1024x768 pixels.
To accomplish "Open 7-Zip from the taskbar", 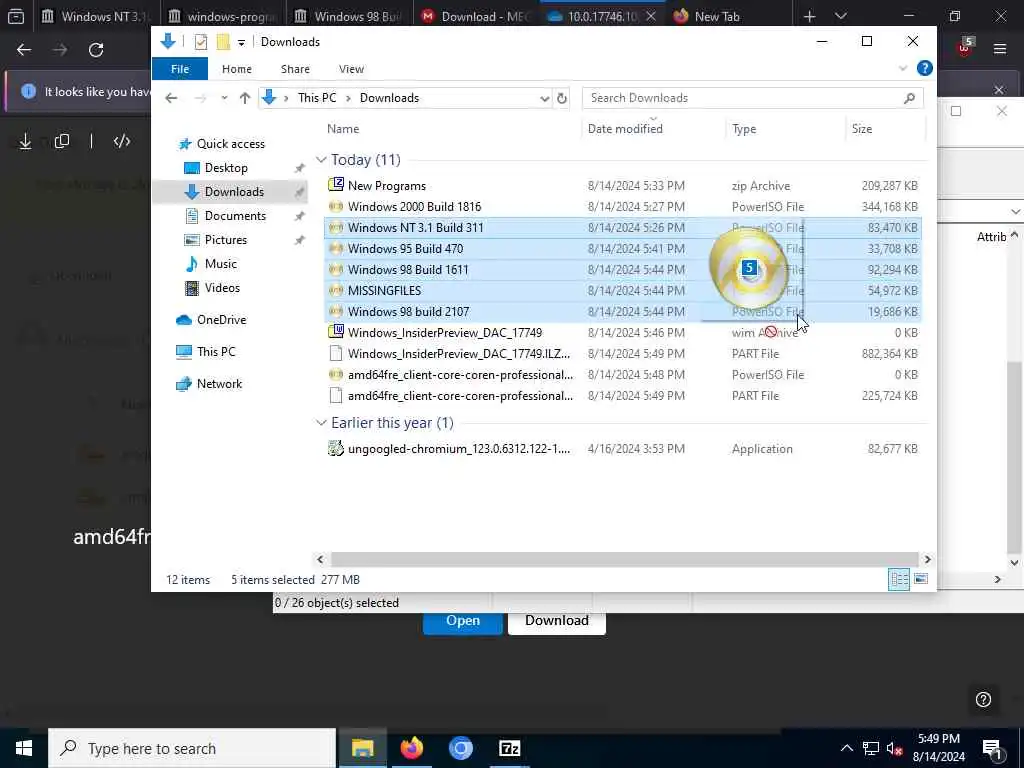I will point(509,748).
